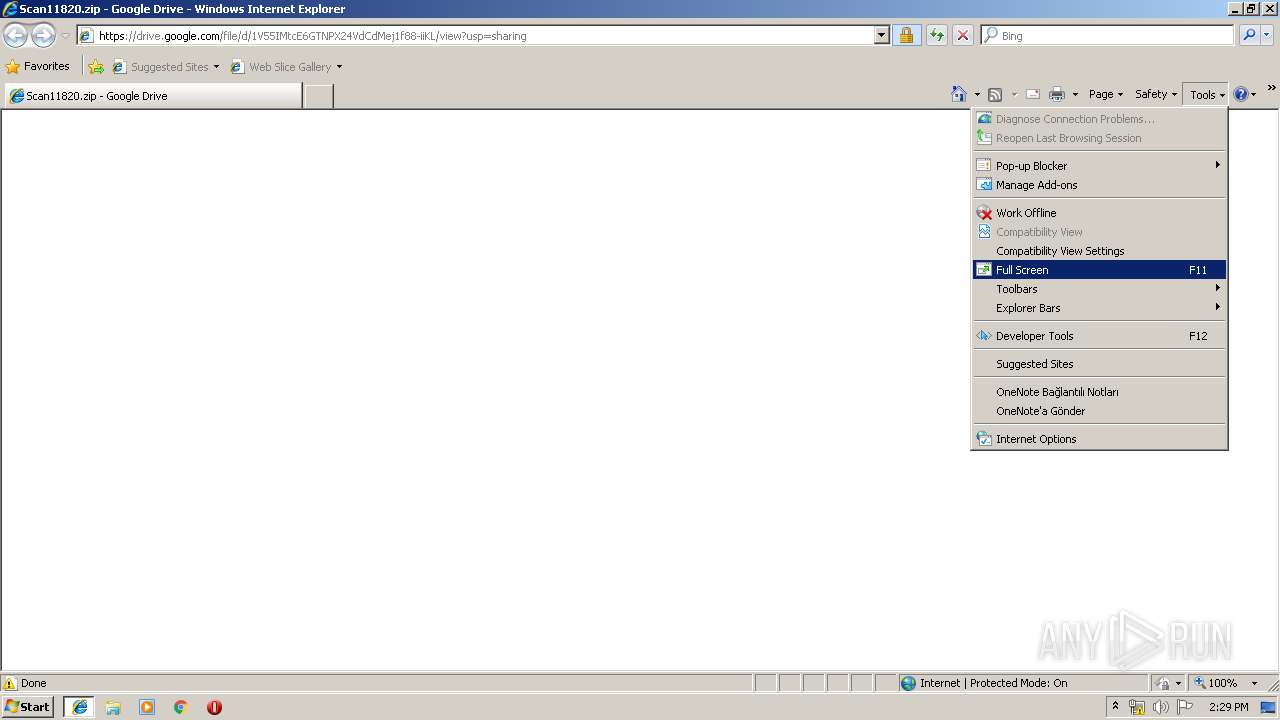Click the status bar warning icon

pos(10,683)
